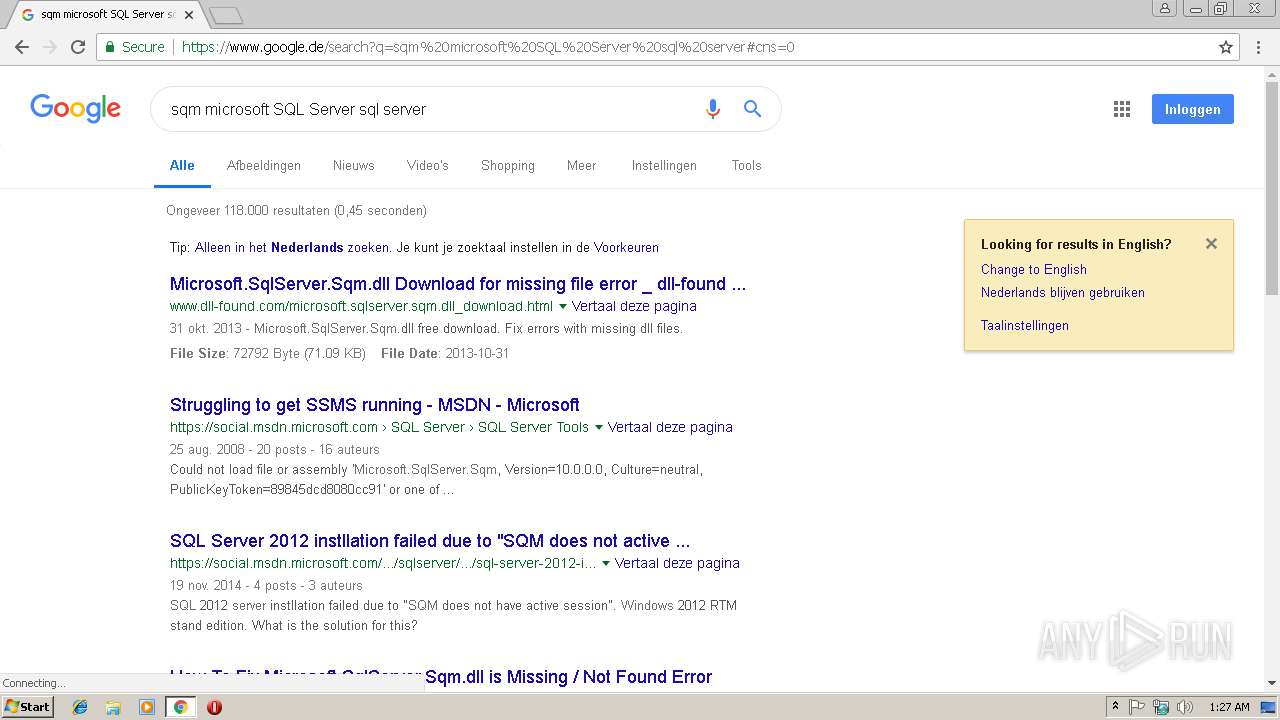The width and height of the screenshot is (1280, 720).
Task: Open SQL Server 2012 instllation failed result
Action: [430, 541]
